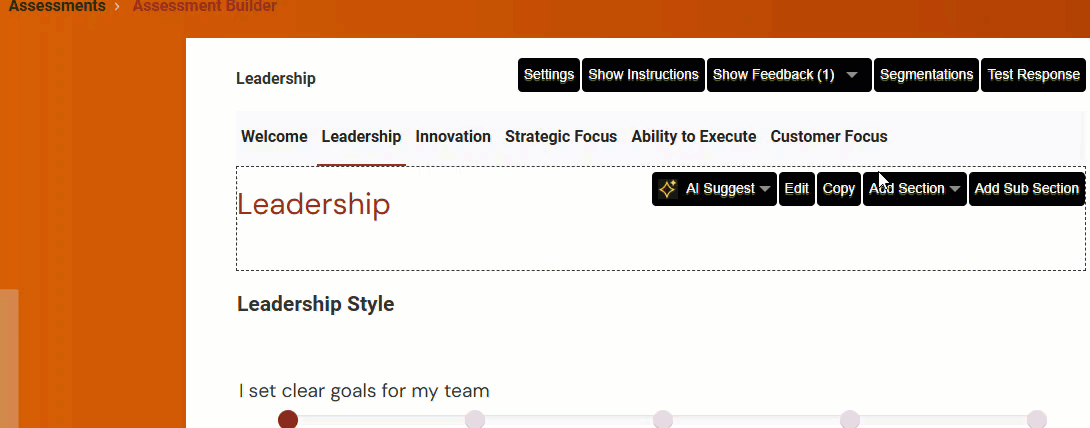1090x428 pixels.
Task: Click the AI Suggest sparkle icon
Action: [667, 189]
